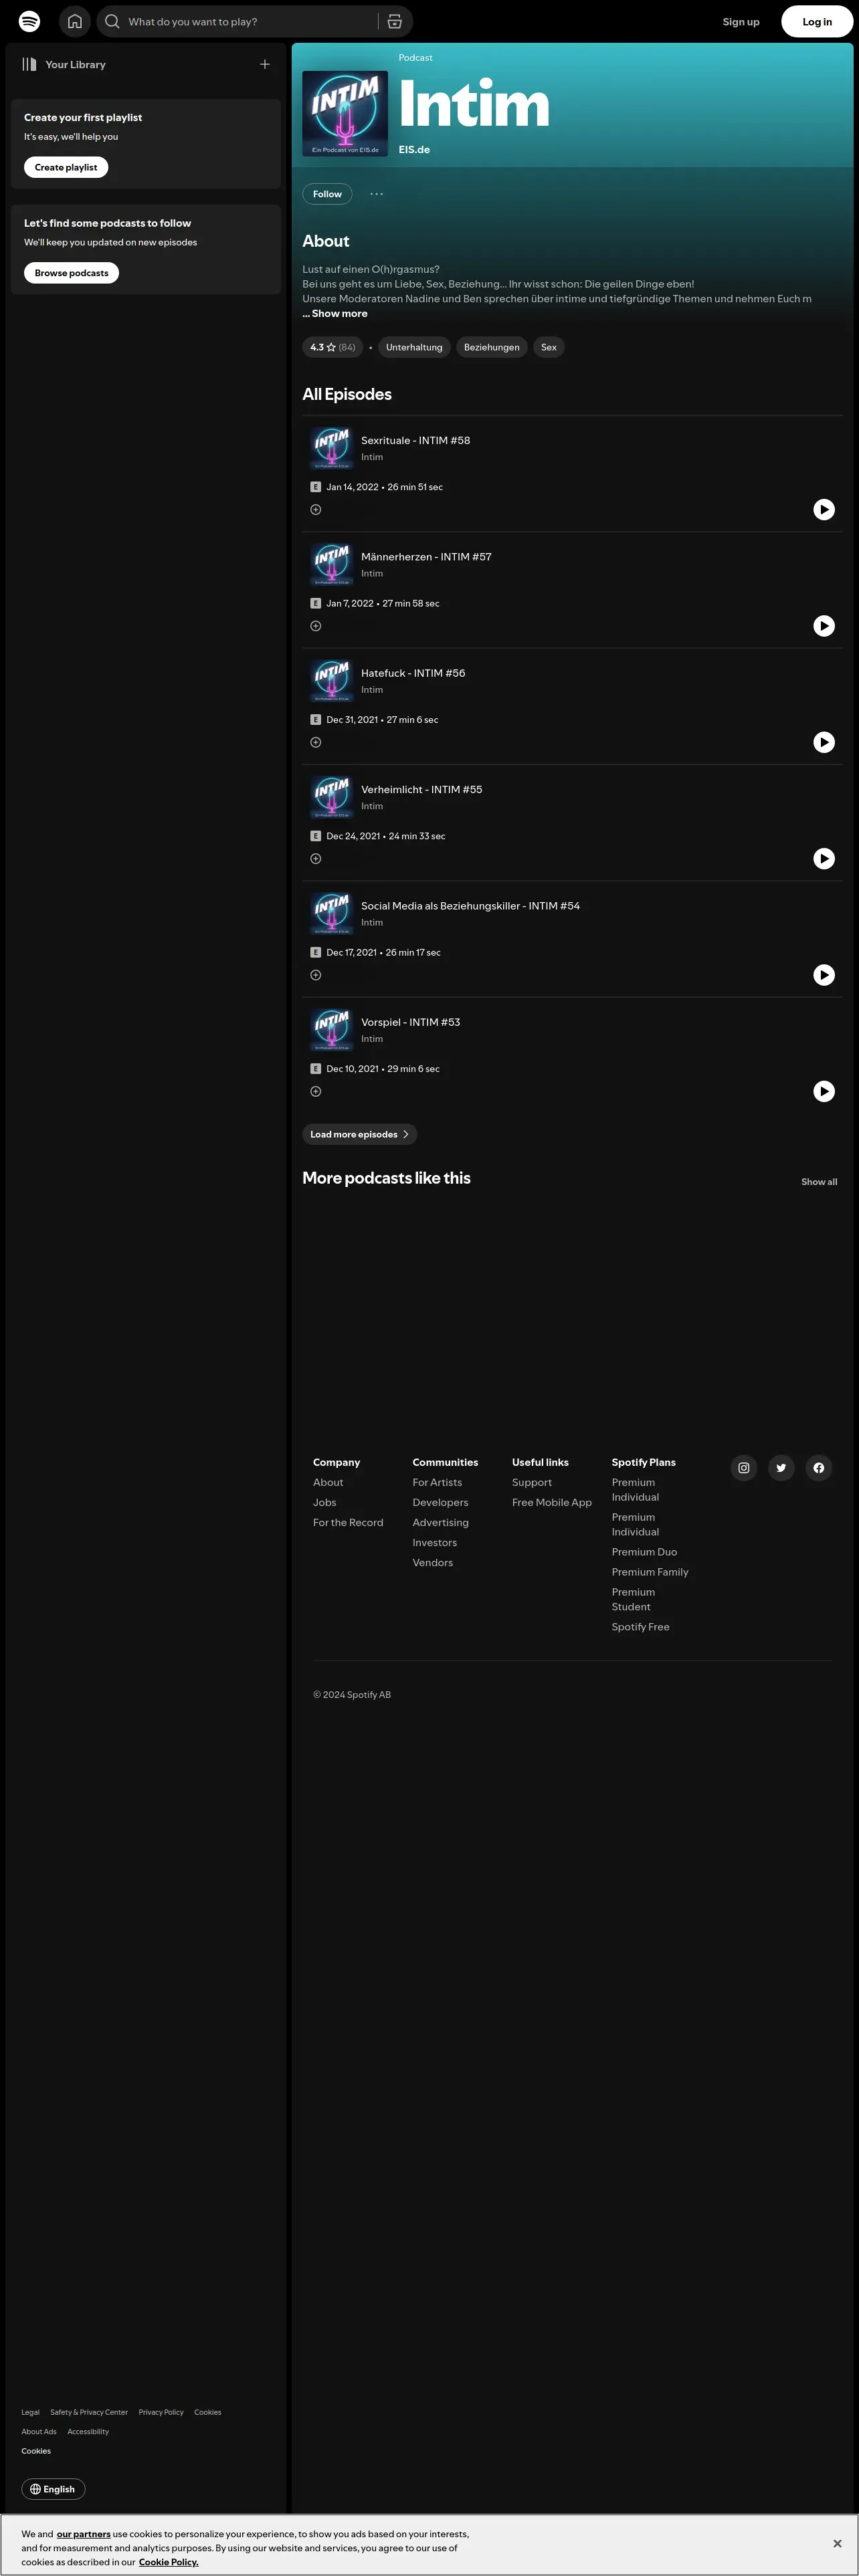The height and width of the screenshot is (2576, 859).
Task: Click the Browse podcasts button
Action: (x=71, y=273)
